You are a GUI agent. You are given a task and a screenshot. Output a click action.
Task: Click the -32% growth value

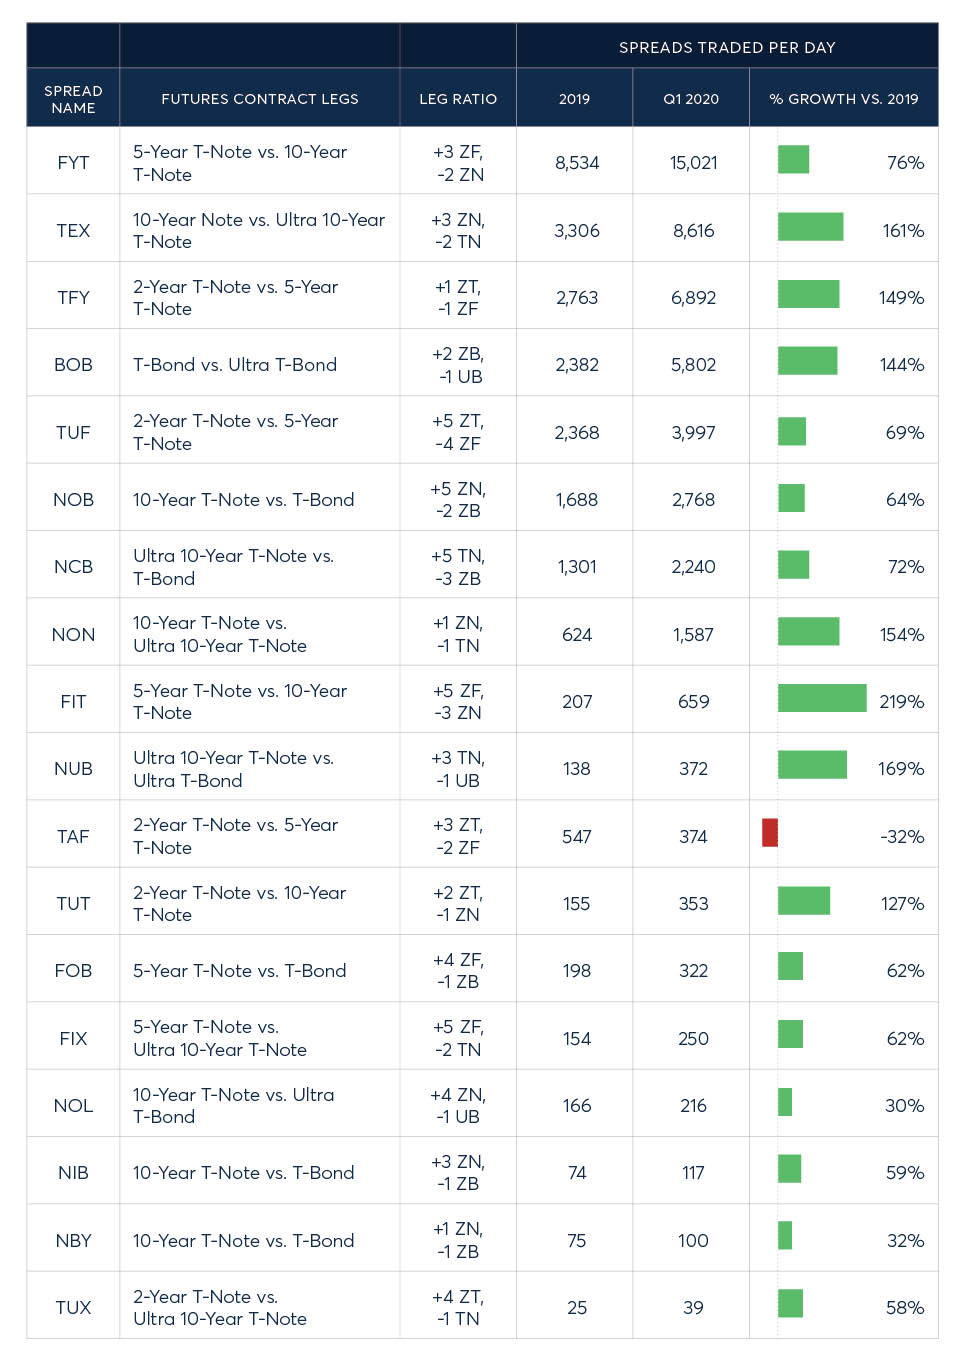tap(902, 837)
